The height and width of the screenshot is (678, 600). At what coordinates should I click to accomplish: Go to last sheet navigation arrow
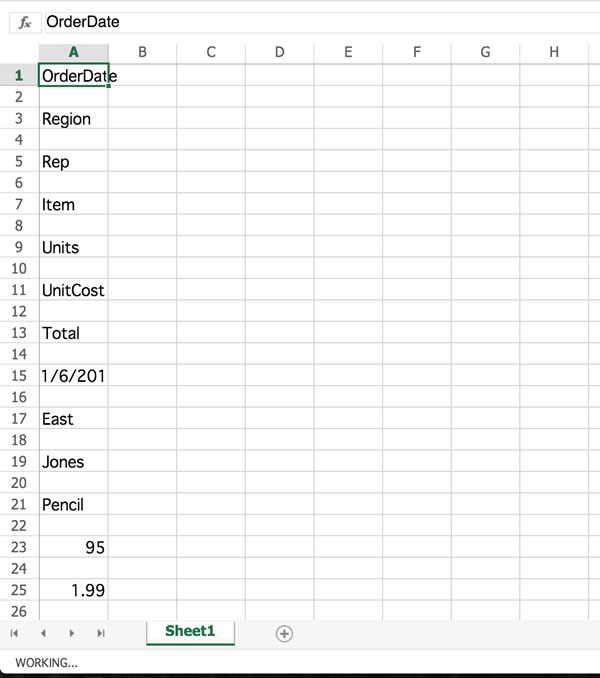click(101, 633)
